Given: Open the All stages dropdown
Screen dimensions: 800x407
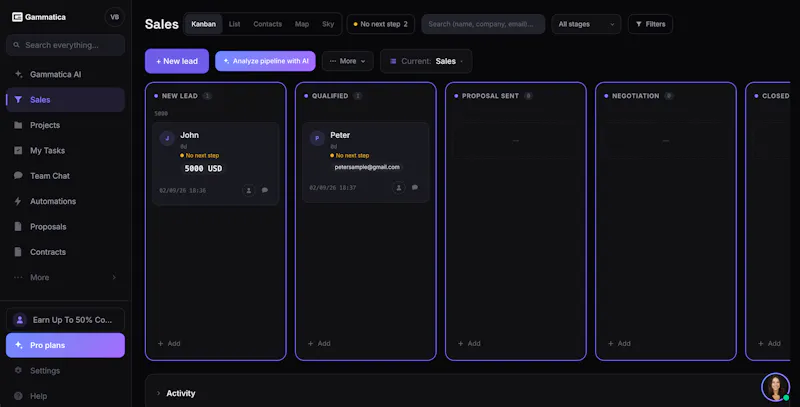Looking at the screenshot, I should pos(586,24).
